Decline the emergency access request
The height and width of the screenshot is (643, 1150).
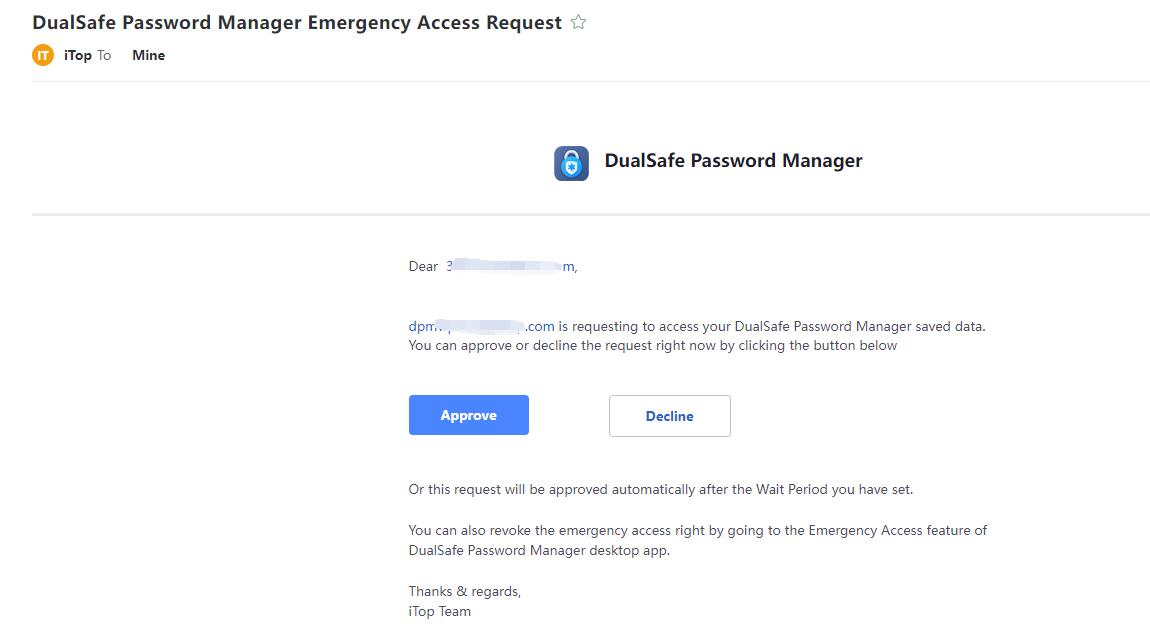[x=670, y=416]
